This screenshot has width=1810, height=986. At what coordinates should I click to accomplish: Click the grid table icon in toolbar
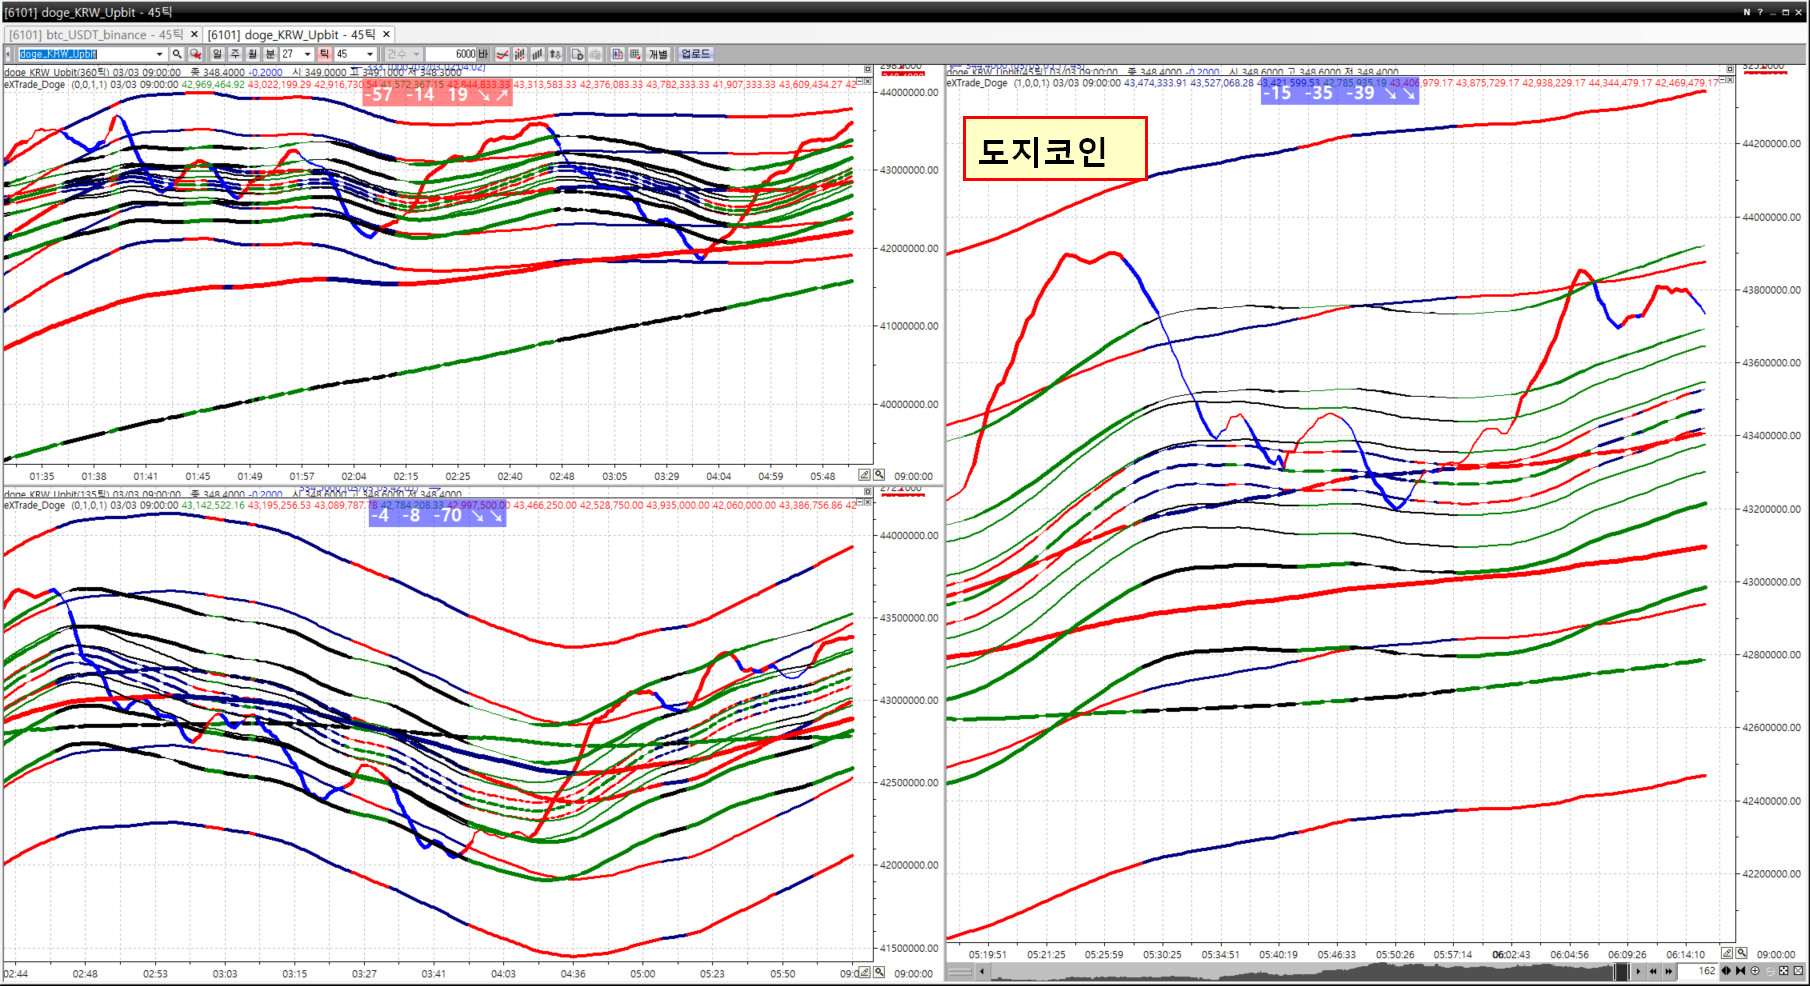click(x=634, y=54)
